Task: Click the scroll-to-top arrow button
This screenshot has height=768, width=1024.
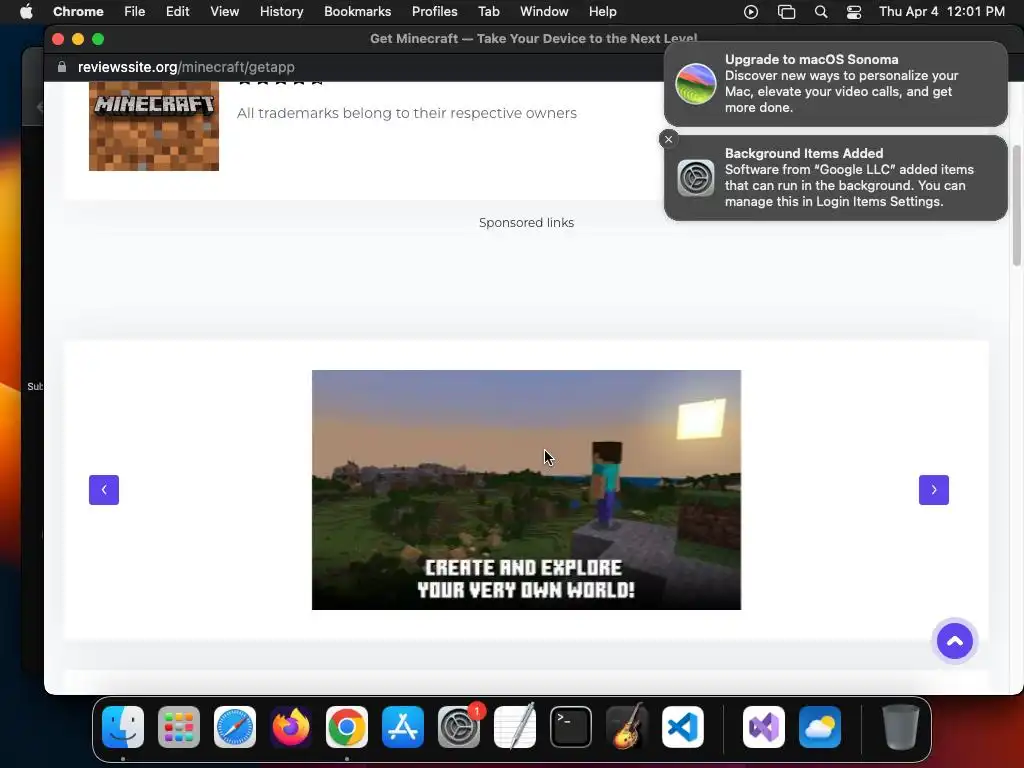Action: [955, 641]
